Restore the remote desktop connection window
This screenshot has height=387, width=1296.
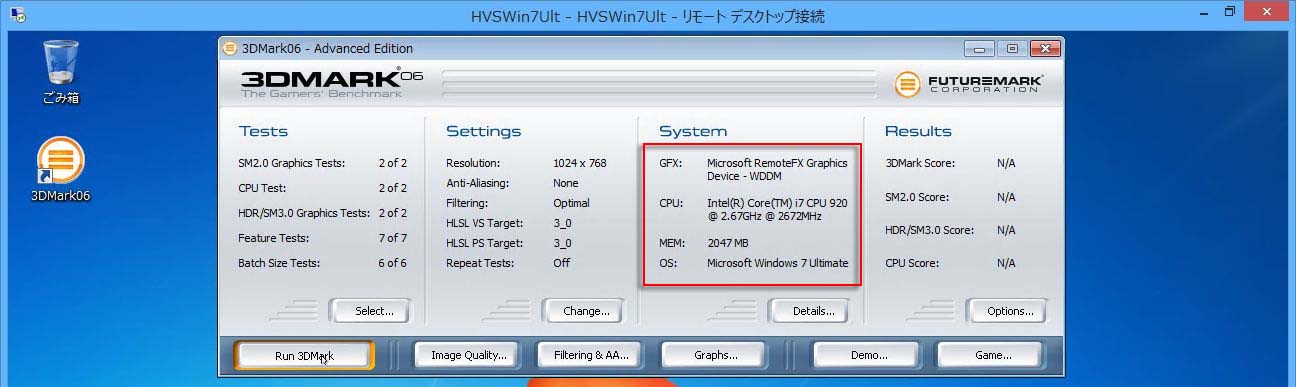[x=1229, y=12]
